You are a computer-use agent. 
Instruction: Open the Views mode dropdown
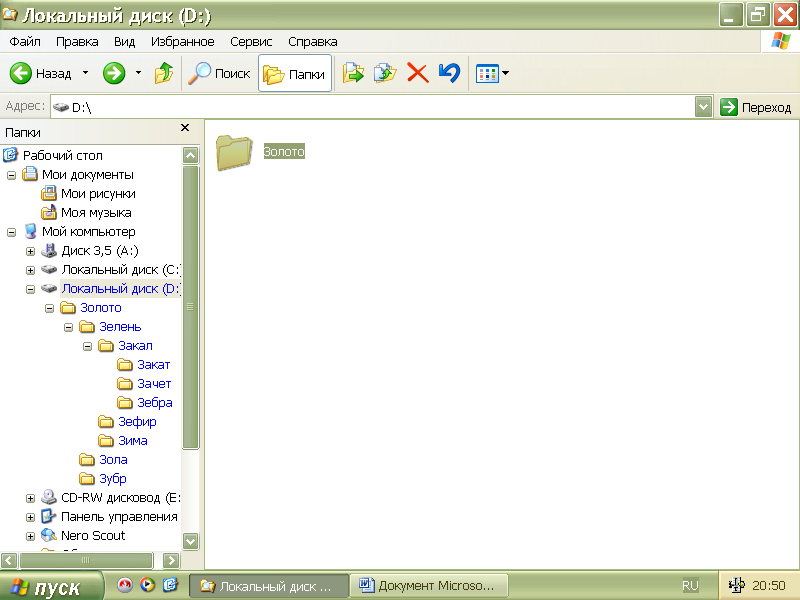point(492,73)
